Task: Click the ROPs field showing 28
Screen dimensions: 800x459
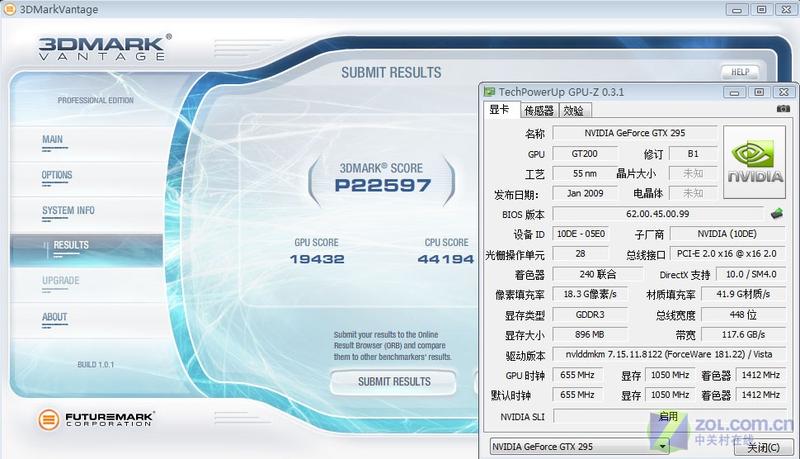Action: point(581,253)
